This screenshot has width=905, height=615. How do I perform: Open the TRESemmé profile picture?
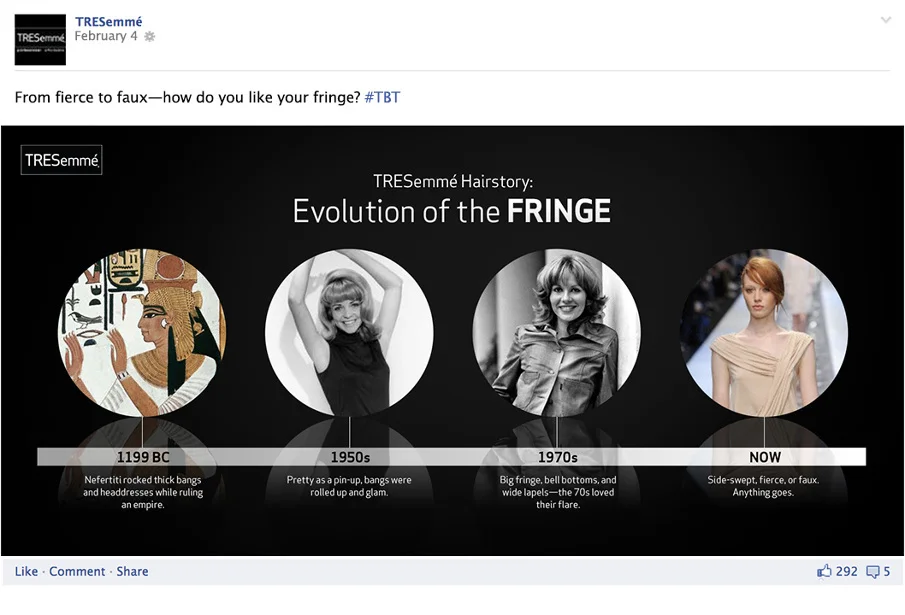(x=40, y=40)
